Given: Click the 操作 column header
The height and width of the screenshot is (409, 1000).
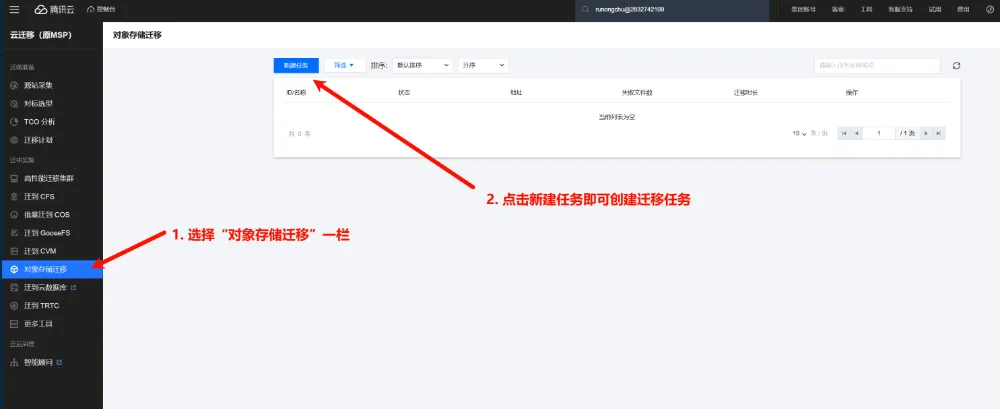Looking at the screenshot, I should pyautogui.click(x=852, y=93).
